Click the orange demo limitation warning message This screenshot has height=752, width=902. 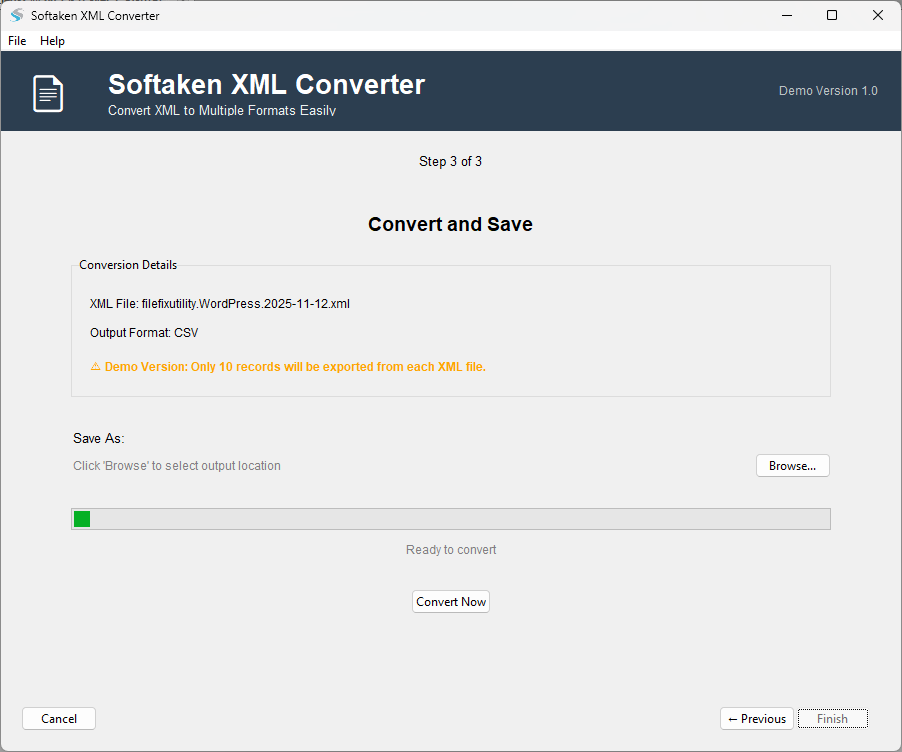(288, 366)
